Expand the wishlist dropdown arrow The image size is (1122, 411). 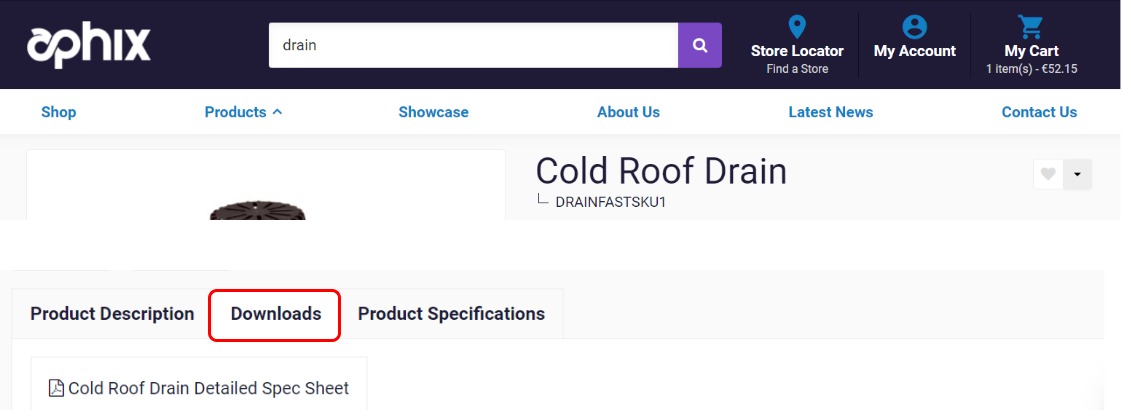click(1077, 174)
